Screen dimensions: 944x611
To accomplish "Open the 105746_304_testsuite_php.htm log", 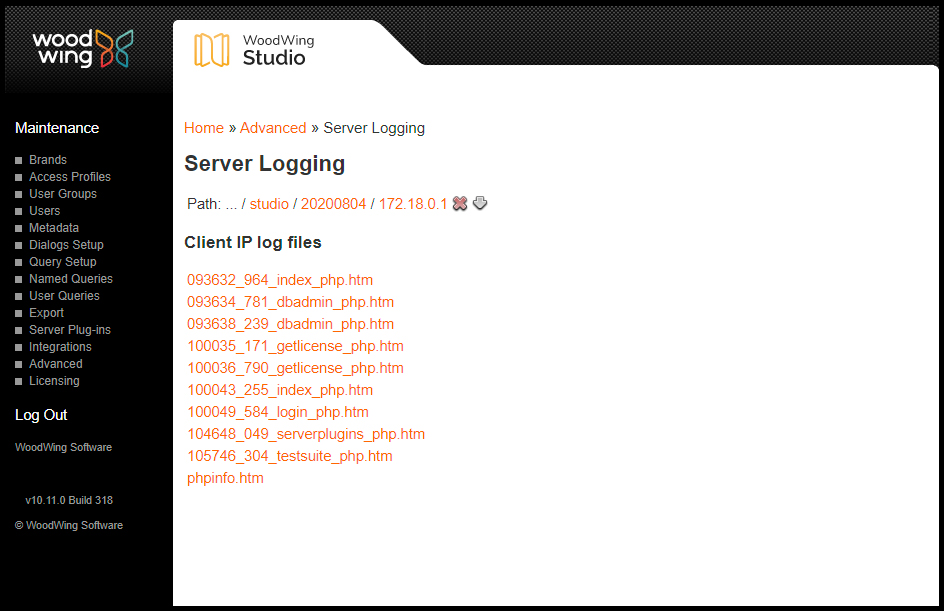I will coord(290,456).
